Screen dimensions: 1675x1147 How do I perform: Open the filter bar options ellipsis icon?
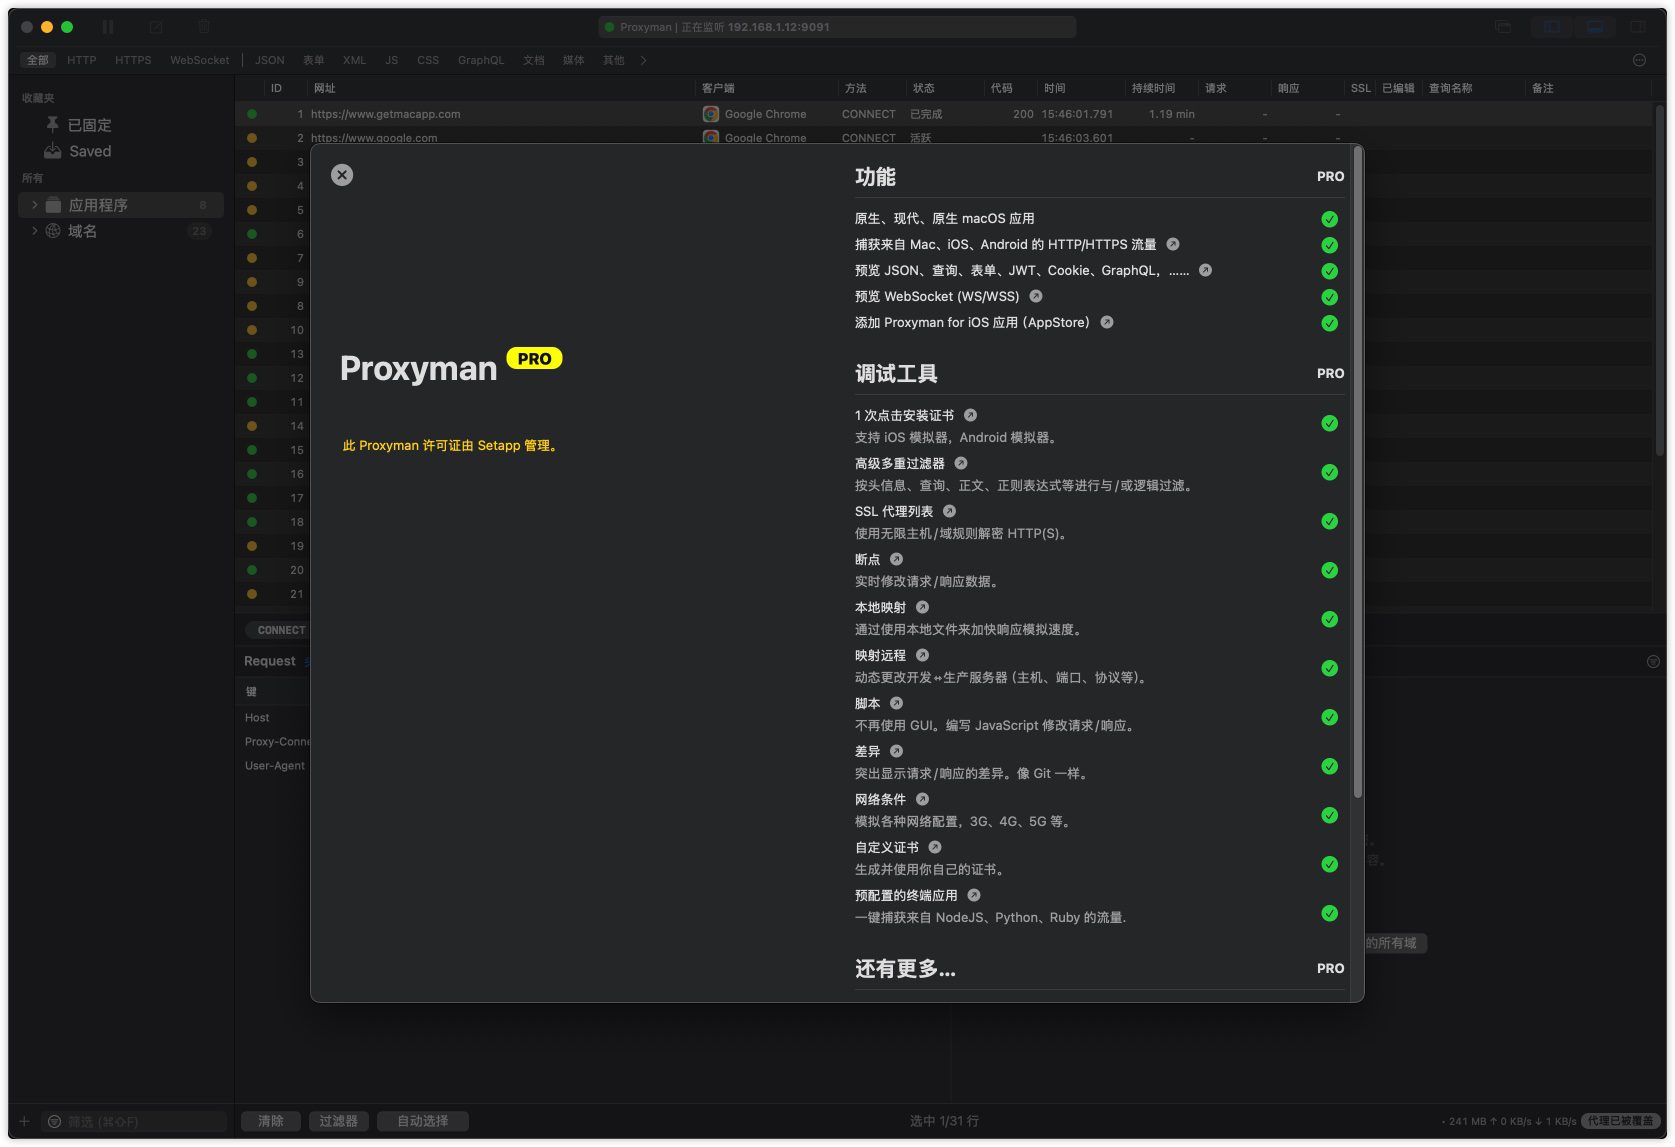pos(1639,60)
